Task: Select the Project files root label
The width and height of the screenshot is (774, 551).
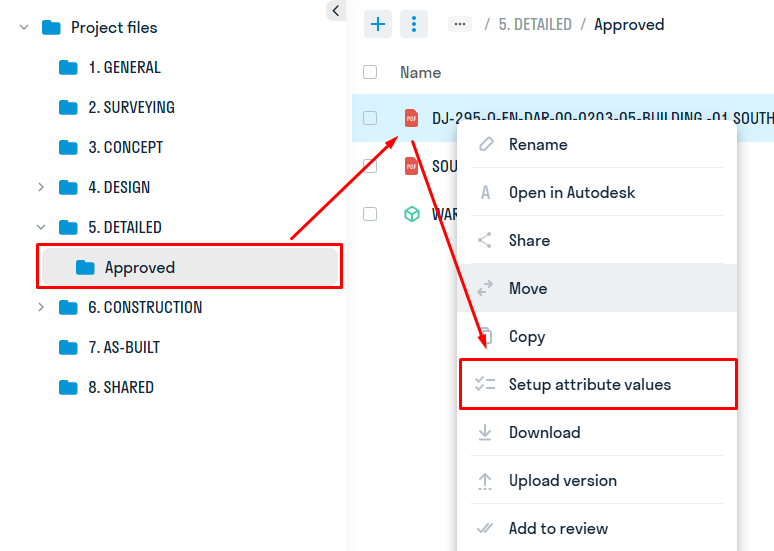Action: click(114, 28)
